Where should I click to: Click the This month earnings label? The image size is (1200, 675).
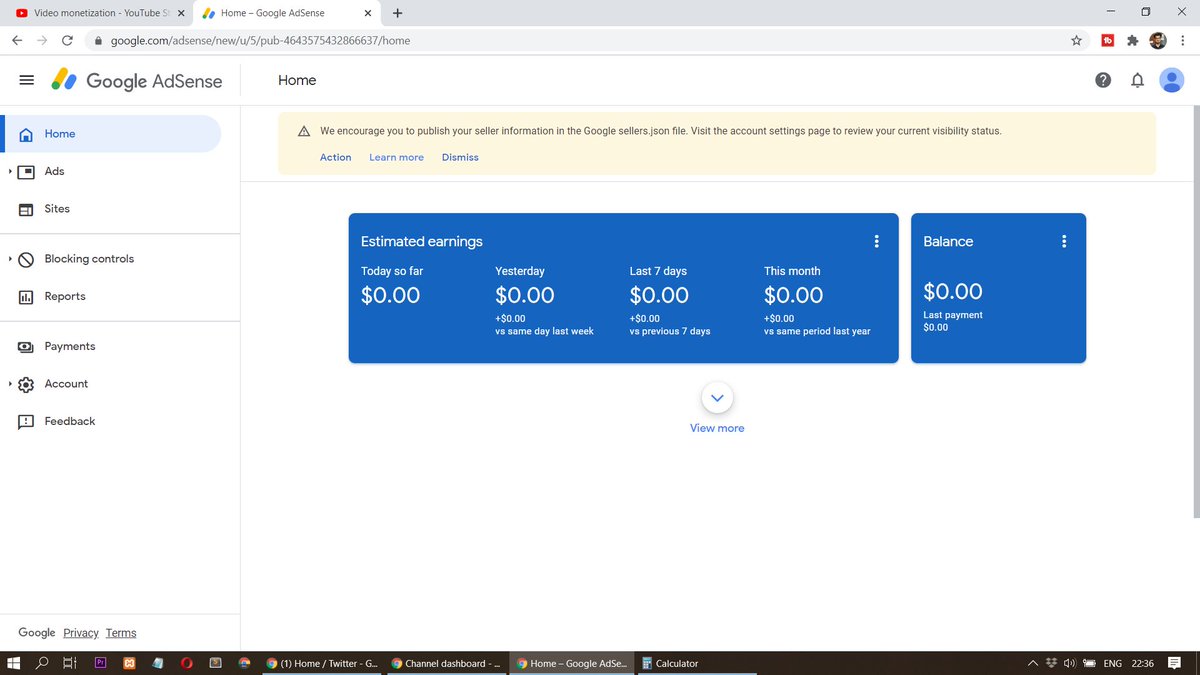pyautogui.click(x=792, y=271)
